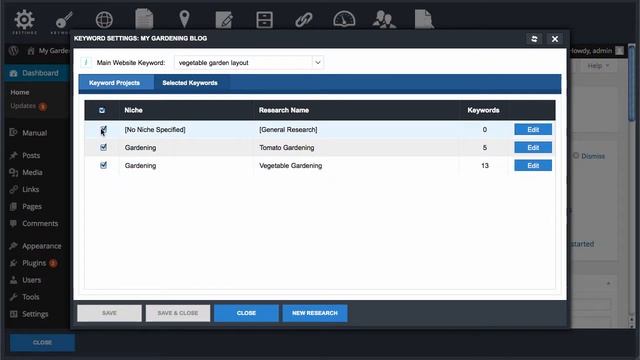Click the dialog SAVE button
This screenshot has height=360, width=640.
point(109,313)
